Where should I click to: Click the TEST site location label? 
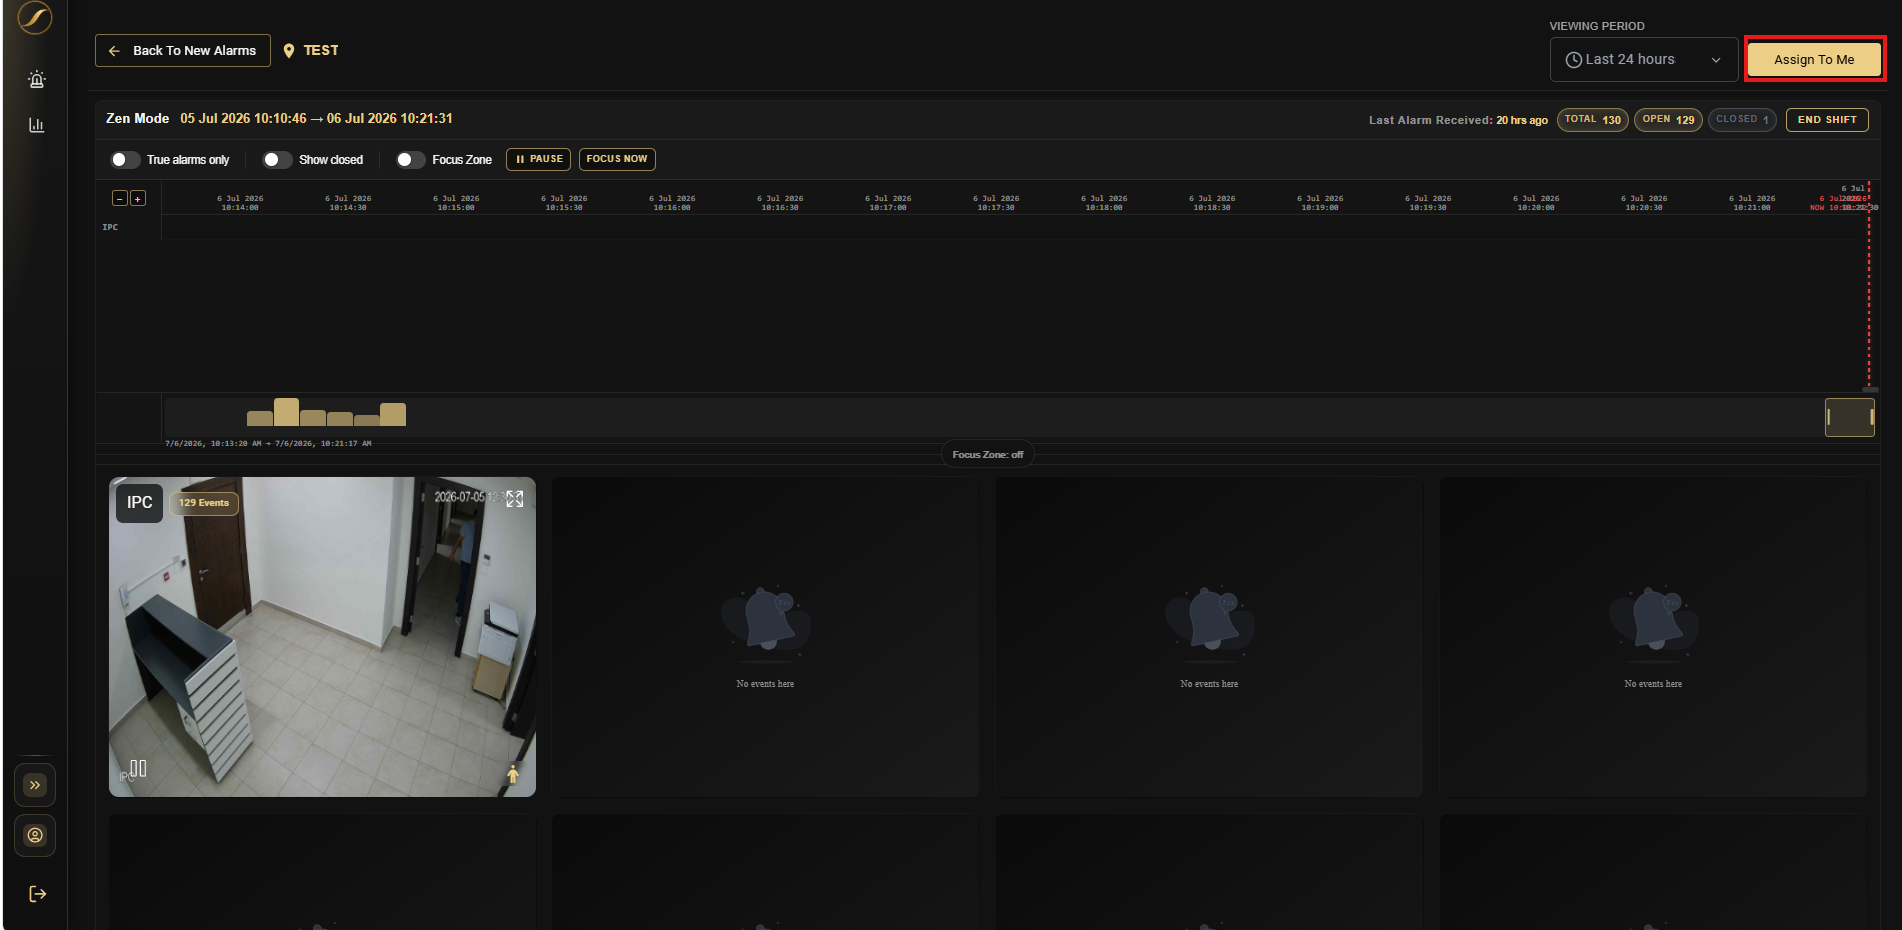(x=321, y=50)
